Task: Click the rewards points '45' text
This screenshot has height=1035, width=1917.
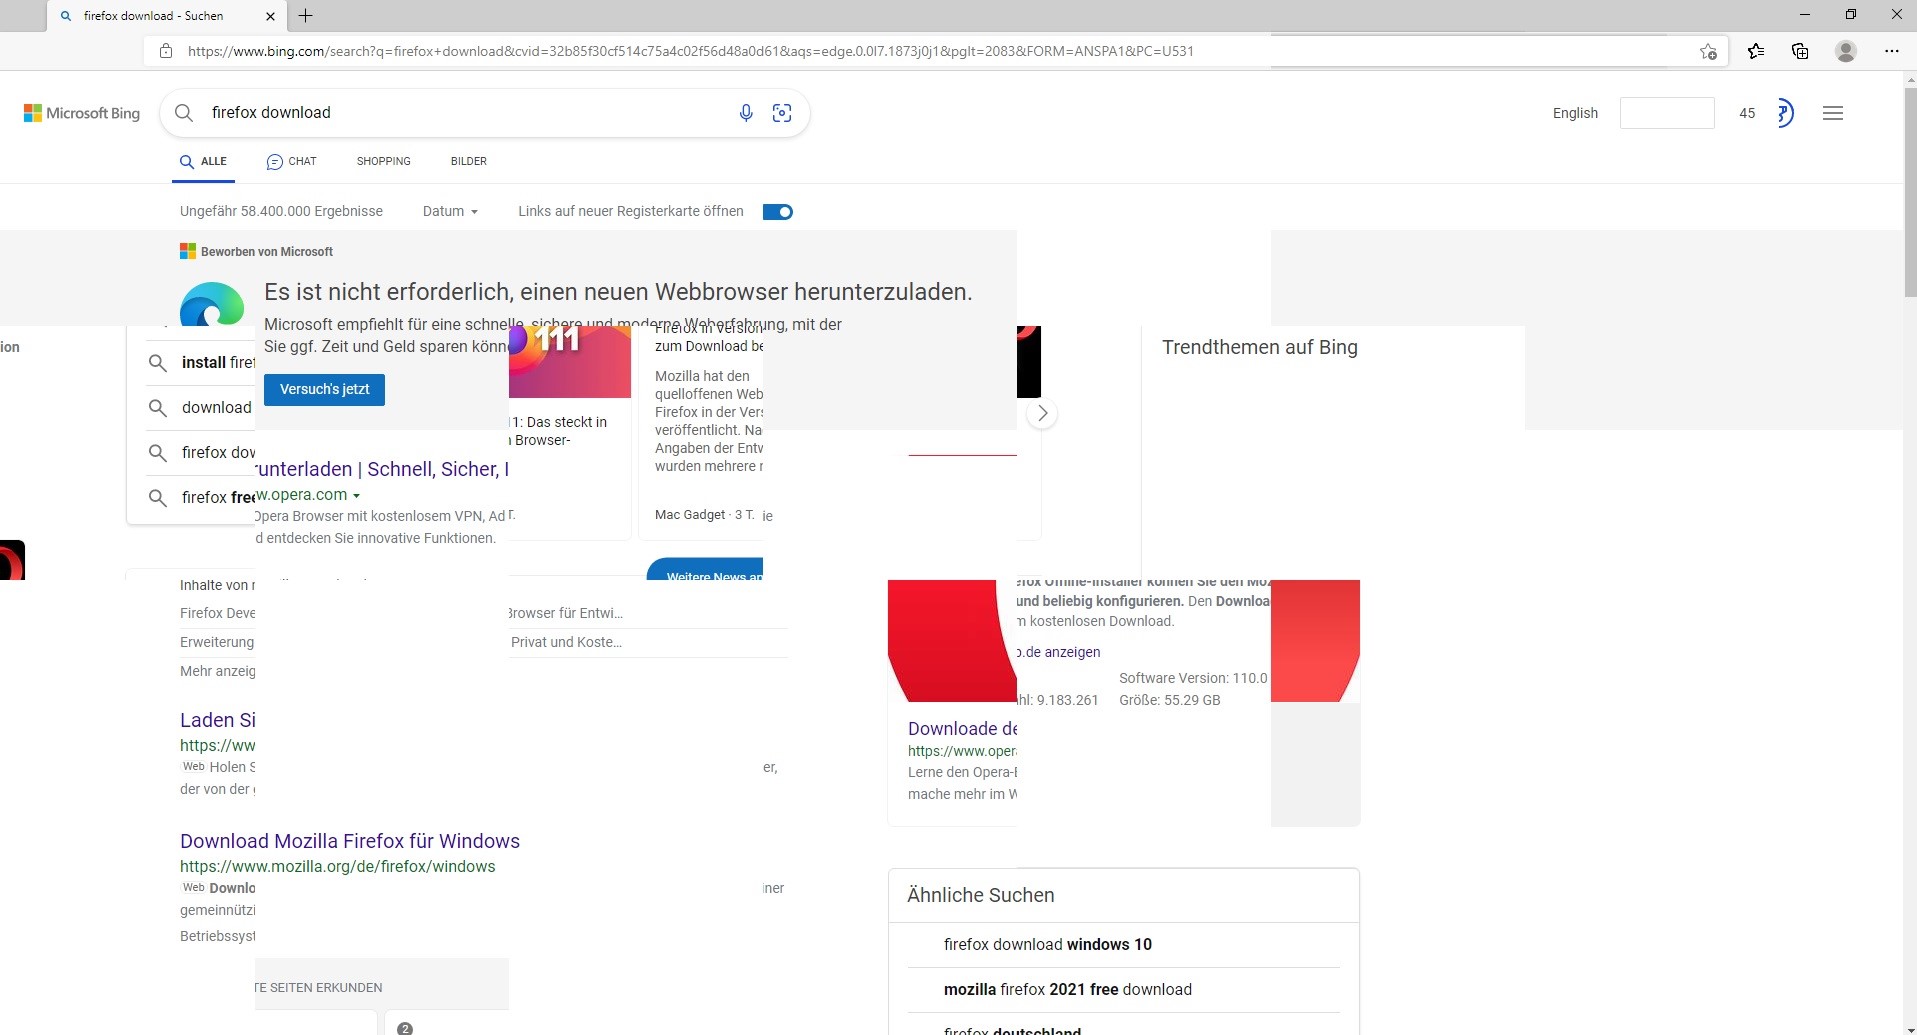Action: [1747, 113]
